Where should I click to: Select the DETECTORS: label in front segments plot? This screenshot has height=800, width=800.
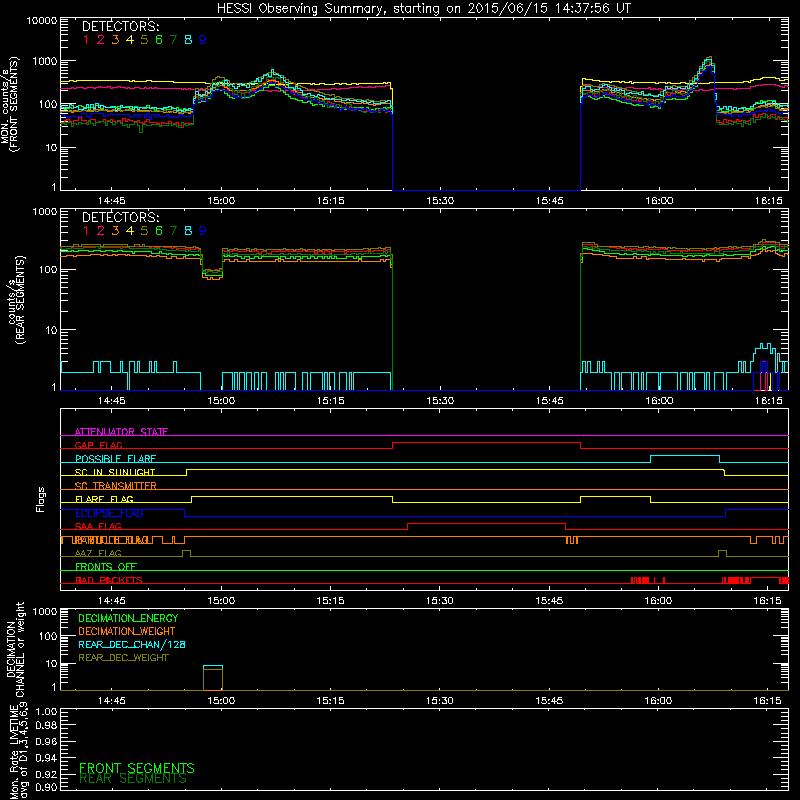(121, 26)
